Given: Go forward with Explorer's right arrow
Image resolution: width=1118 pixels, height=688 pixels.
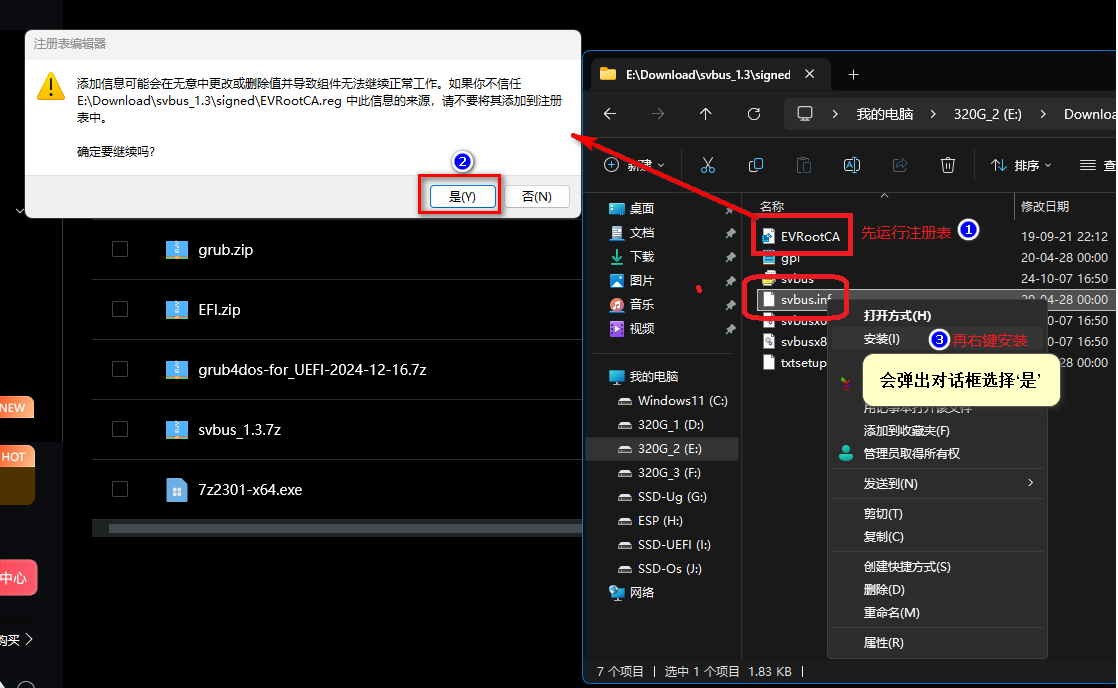Looking at the screenshot, I should click(657, 114).
